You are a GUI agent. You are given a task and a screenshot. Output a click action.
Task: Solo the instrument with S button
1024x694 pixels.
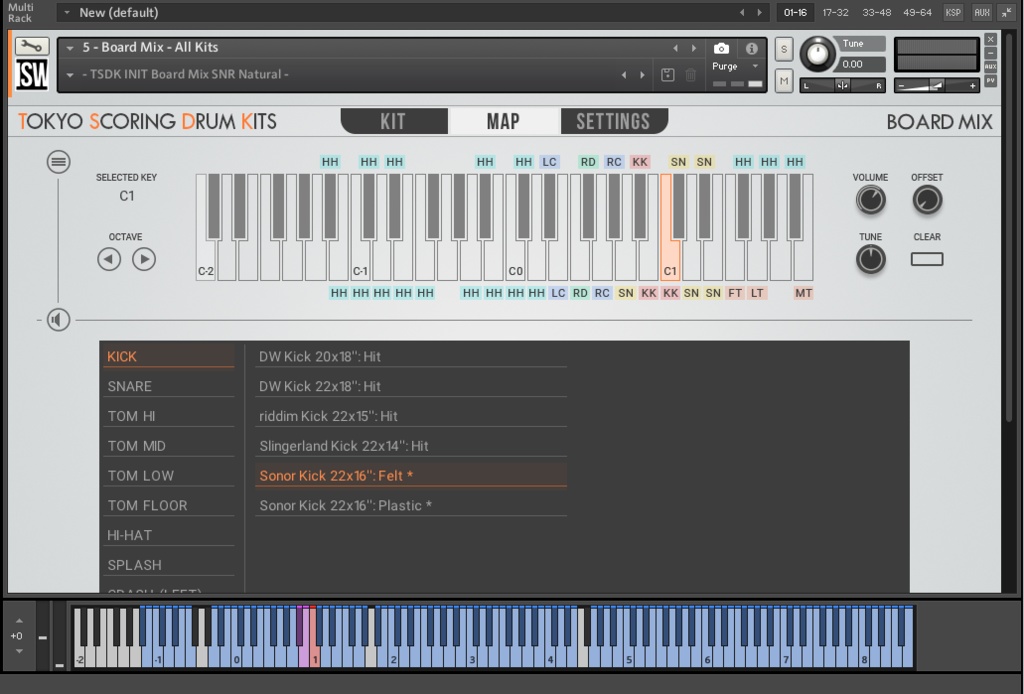pyautogui.click(x=784, y=49)
